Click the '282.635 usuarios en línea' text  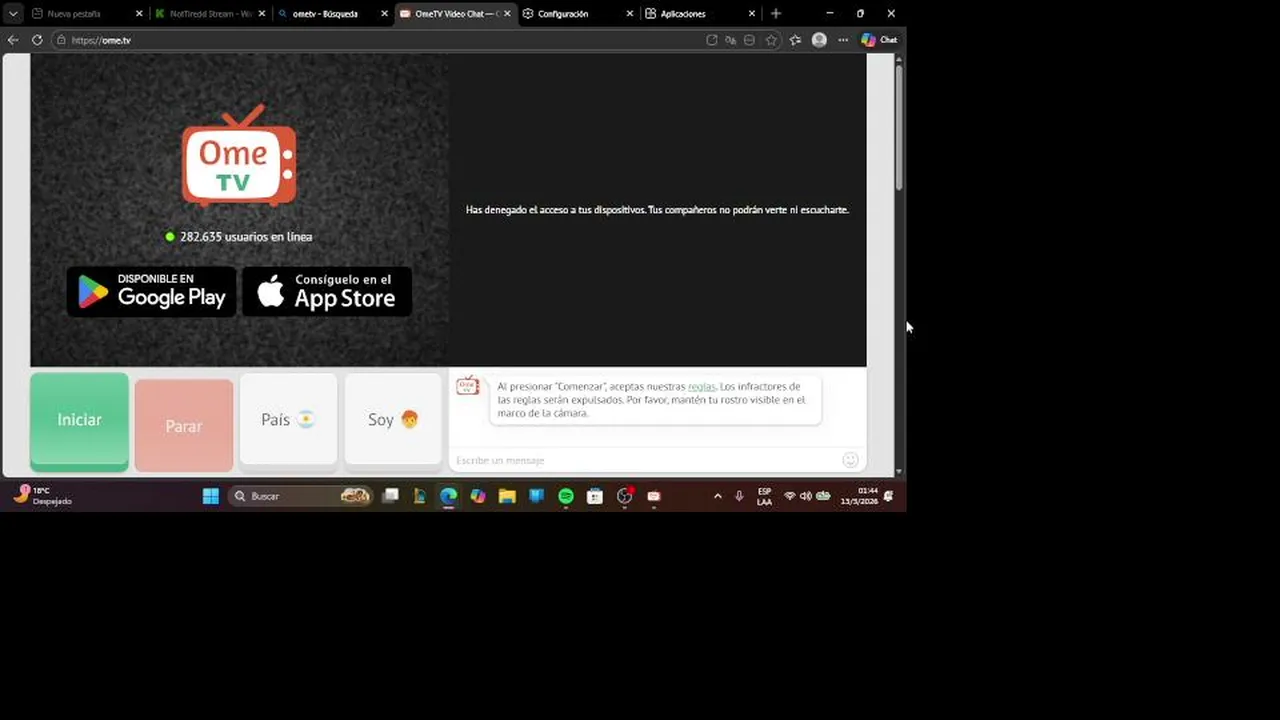pos(246,237)
